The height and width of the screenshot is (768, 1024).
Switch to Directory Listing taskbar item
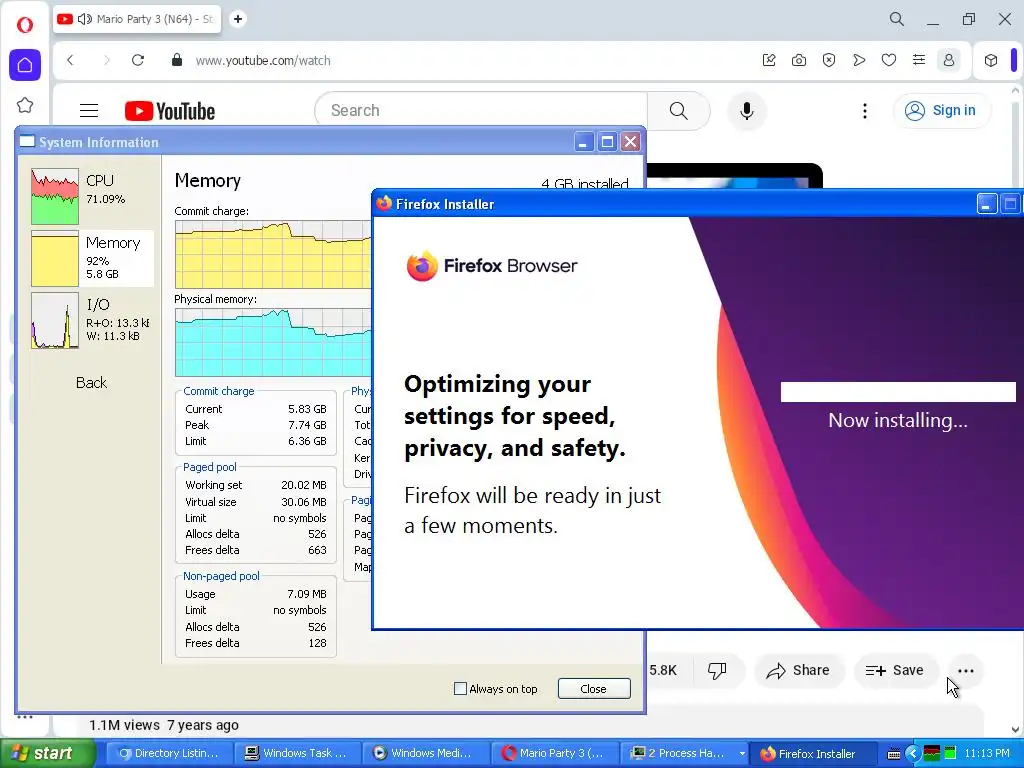pos(168,753)
